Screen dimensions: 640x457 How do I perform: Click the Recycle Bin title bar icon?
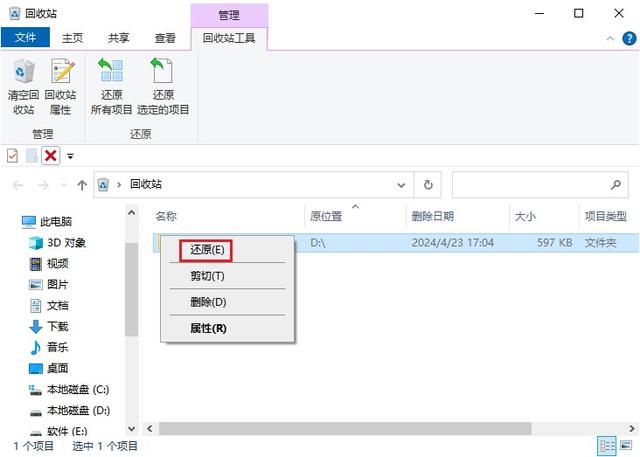14,13
